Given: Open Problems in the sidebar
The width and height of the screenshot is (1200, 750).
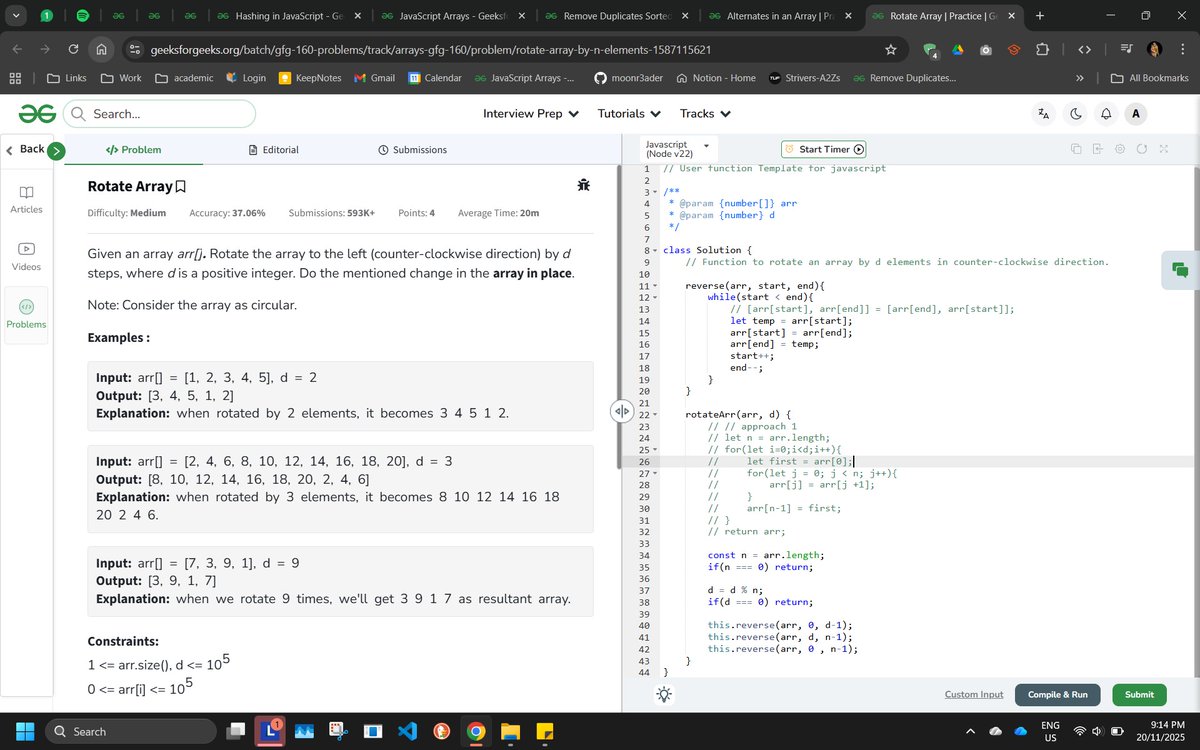Looking at the screenshot, I should point(26,314).
